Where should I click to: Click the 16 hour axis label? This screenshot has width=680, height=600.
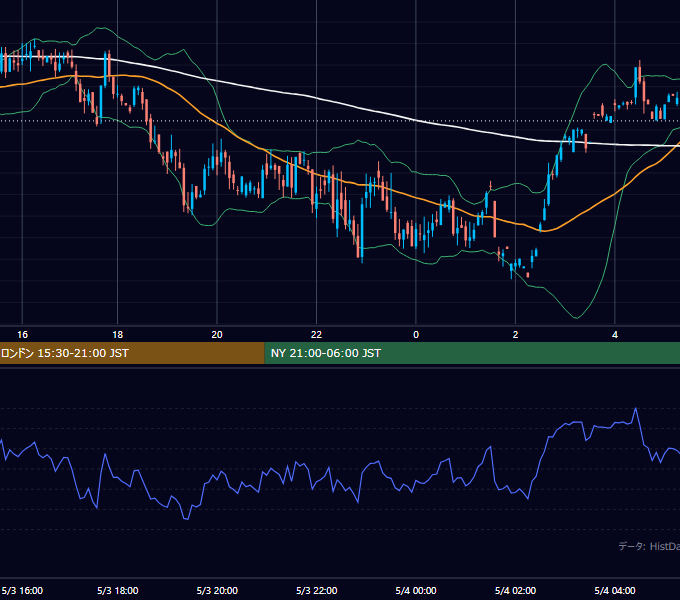tap(22, 335)
